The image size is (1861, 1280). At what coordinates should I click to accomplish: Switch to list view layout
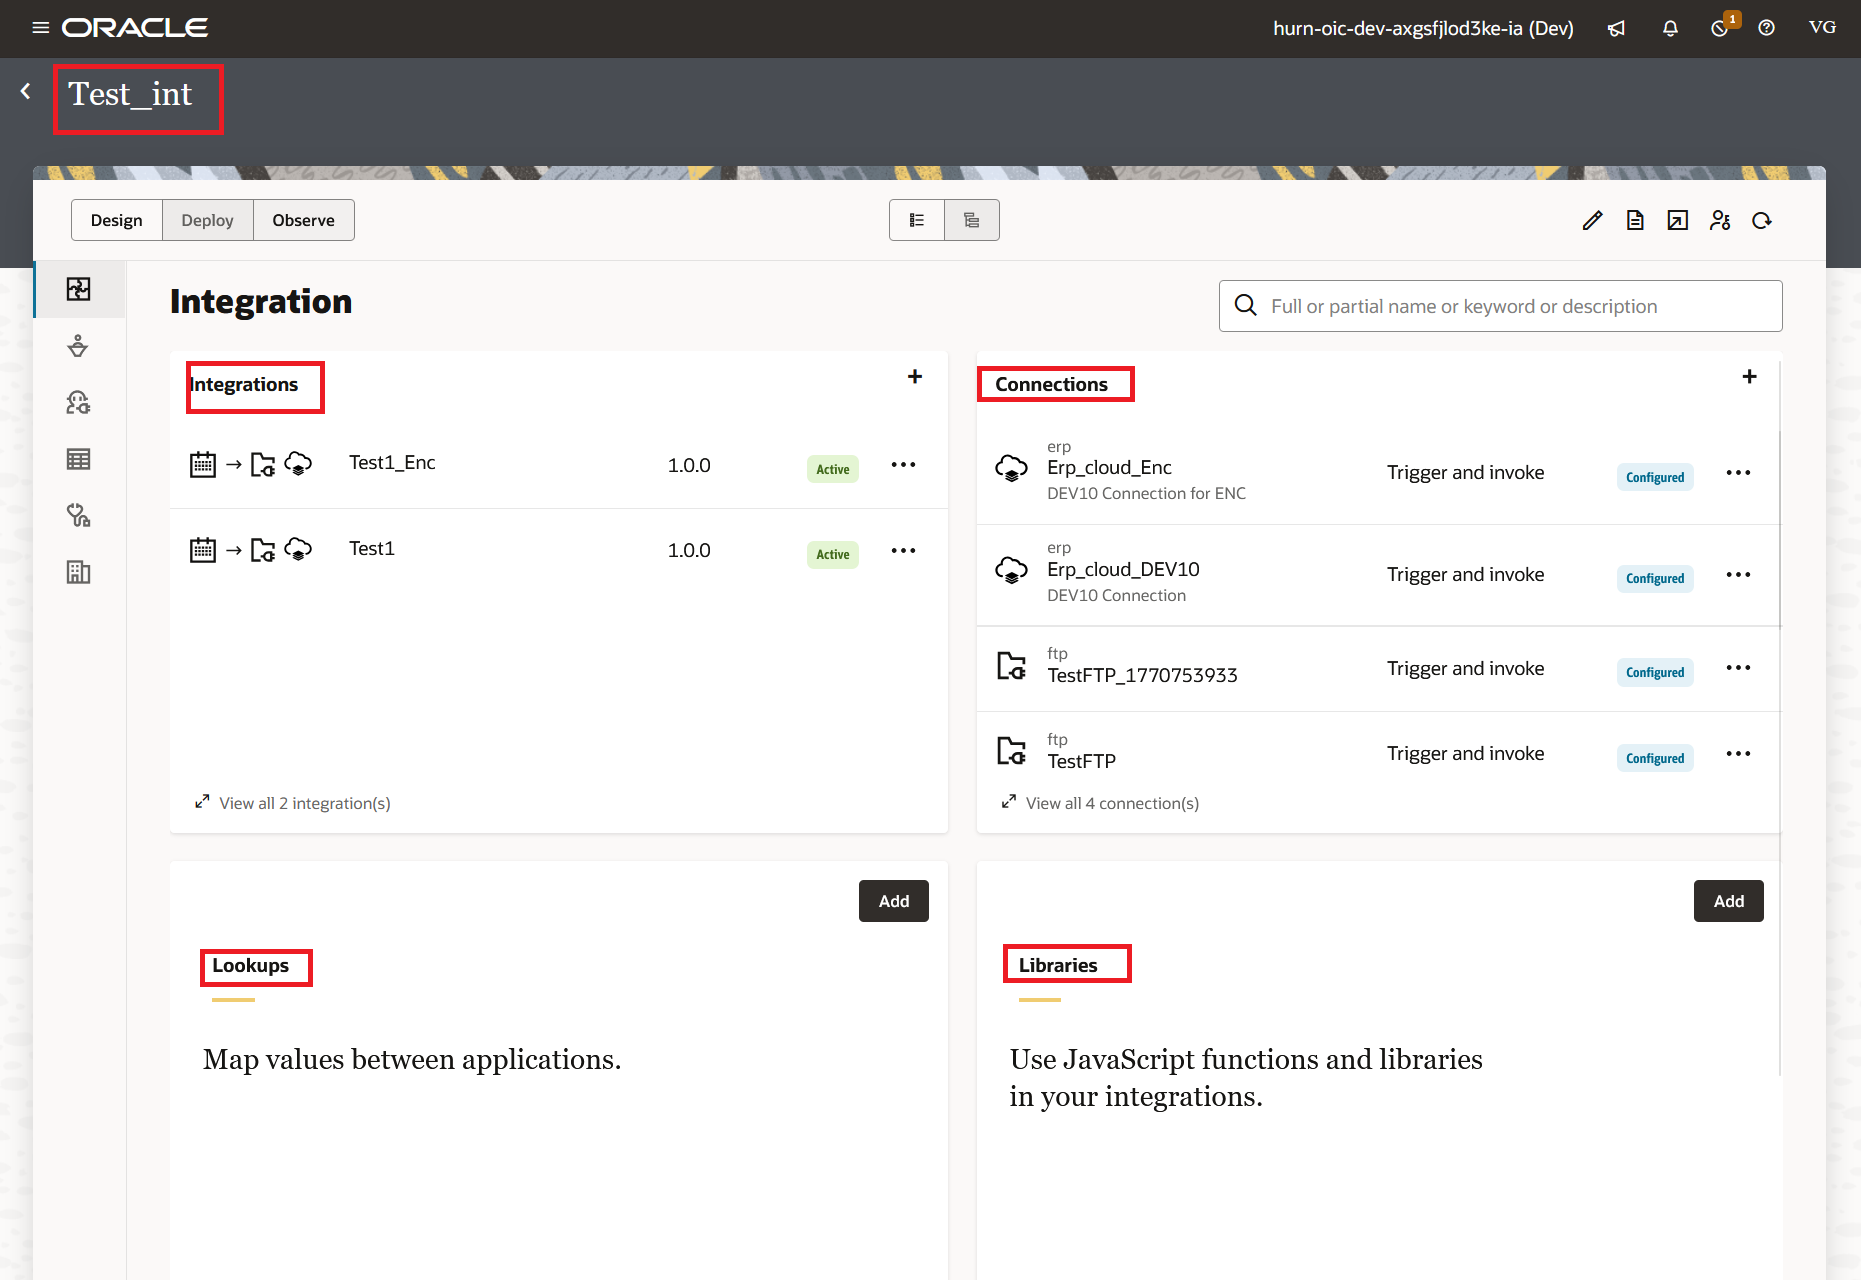click(917, 220)
